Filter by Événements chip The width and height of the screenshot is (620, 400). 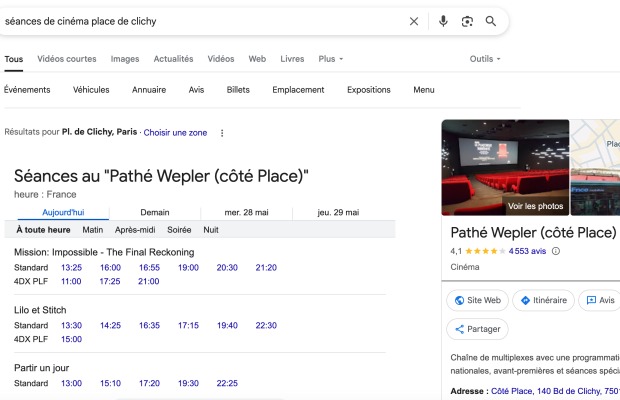27,90
